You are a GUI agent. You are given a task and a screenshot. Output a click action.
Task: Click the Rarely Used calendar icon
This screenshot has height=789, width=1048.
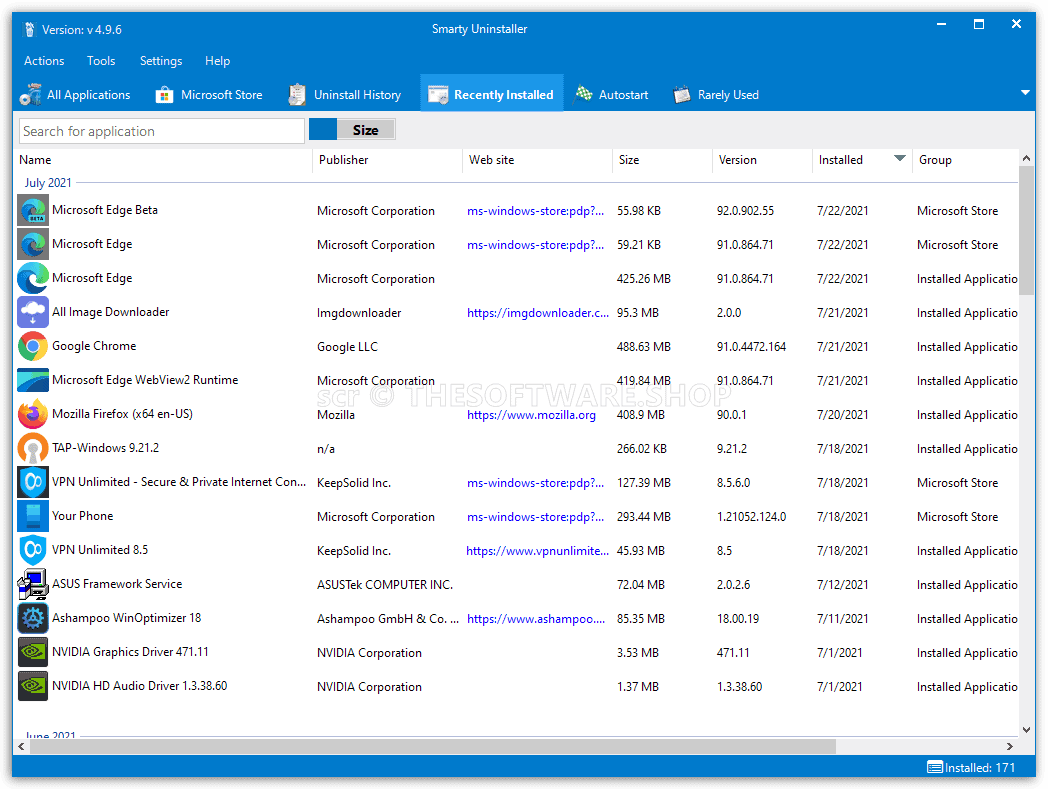coord(682,95)
